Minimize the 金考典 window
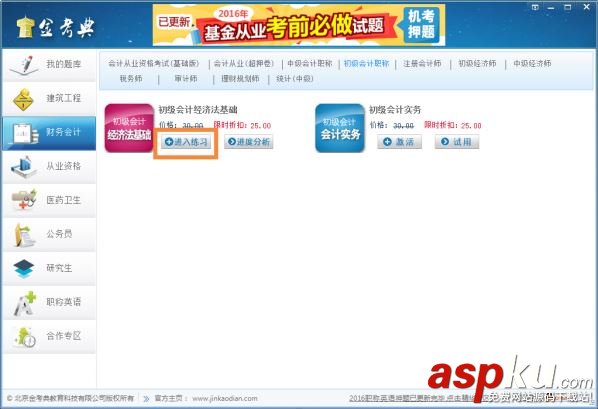The height and width of the screenshot is (409, 598). [x=551, y=7]
